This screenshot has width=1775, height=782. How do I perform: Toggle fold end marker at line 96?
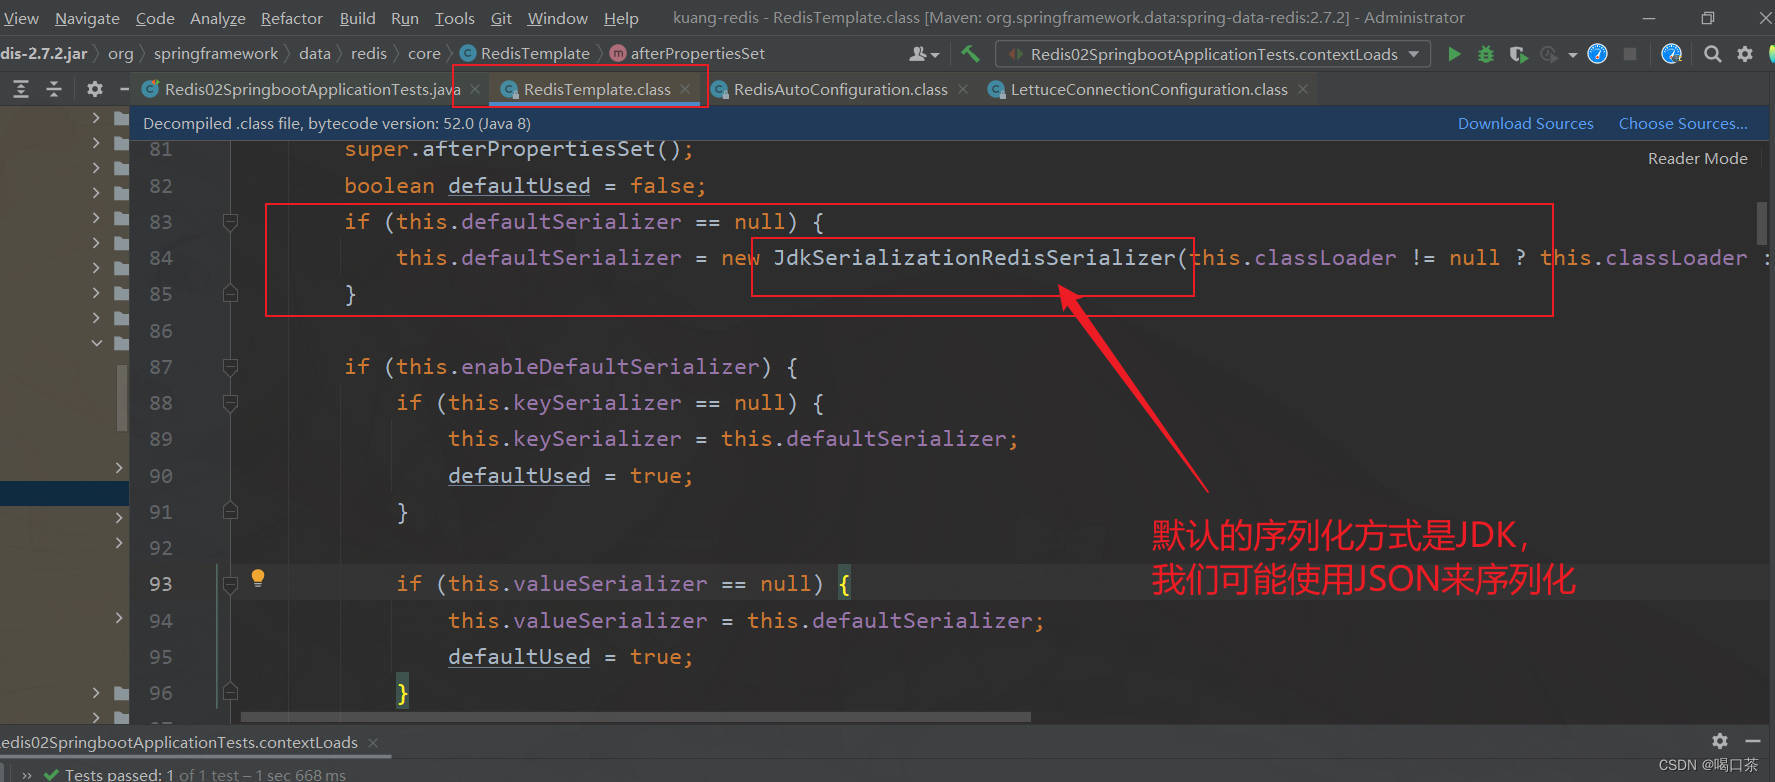230,692
